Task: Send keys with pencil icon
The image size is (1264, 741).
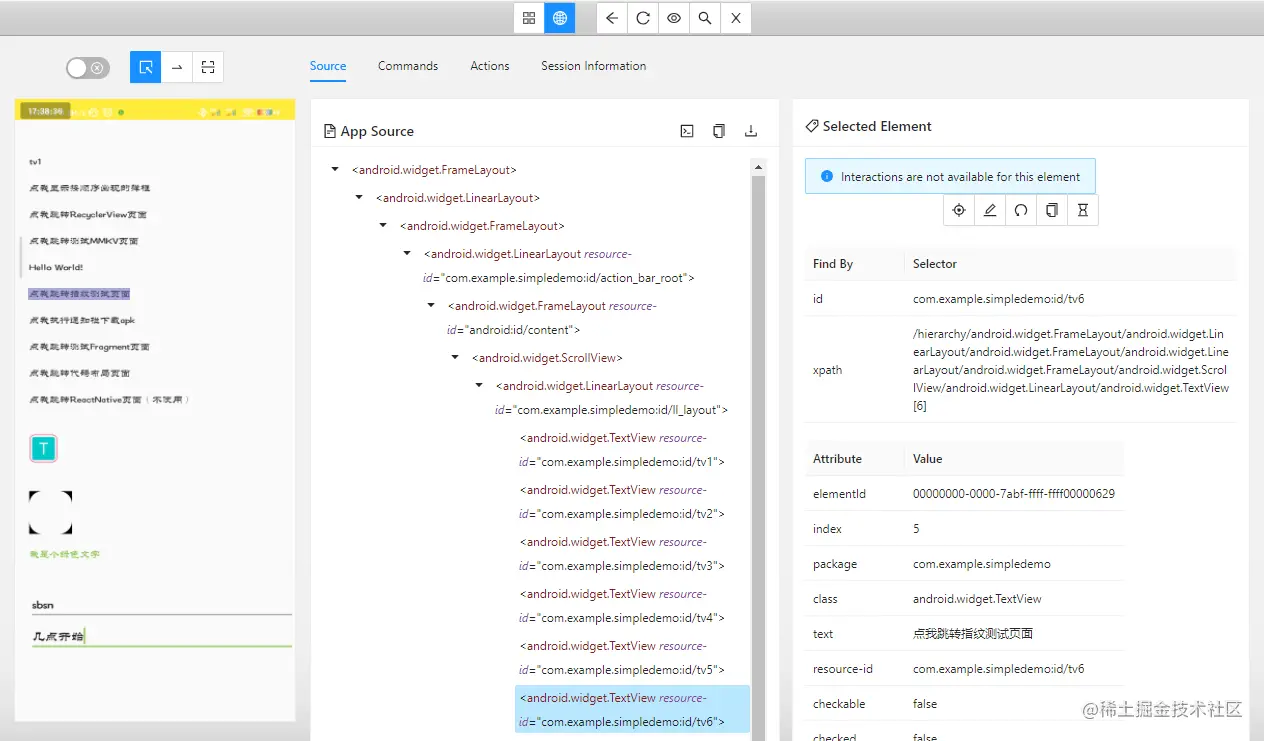Action: [x=990, y=210]
